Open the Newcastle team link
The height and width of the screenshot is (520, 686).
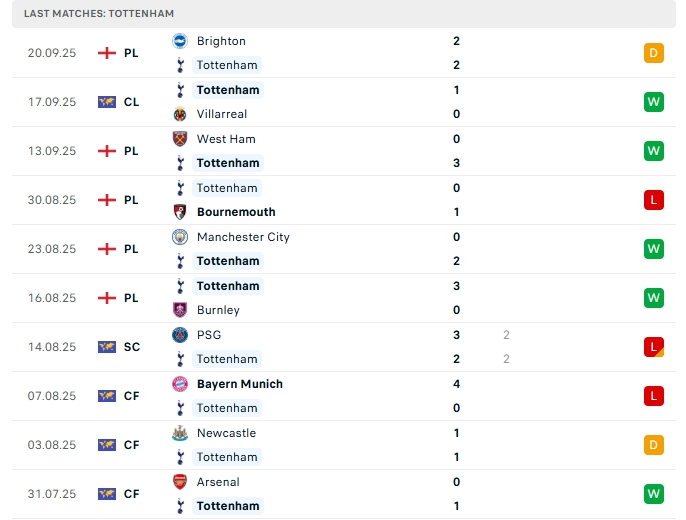tap(226, 433)
